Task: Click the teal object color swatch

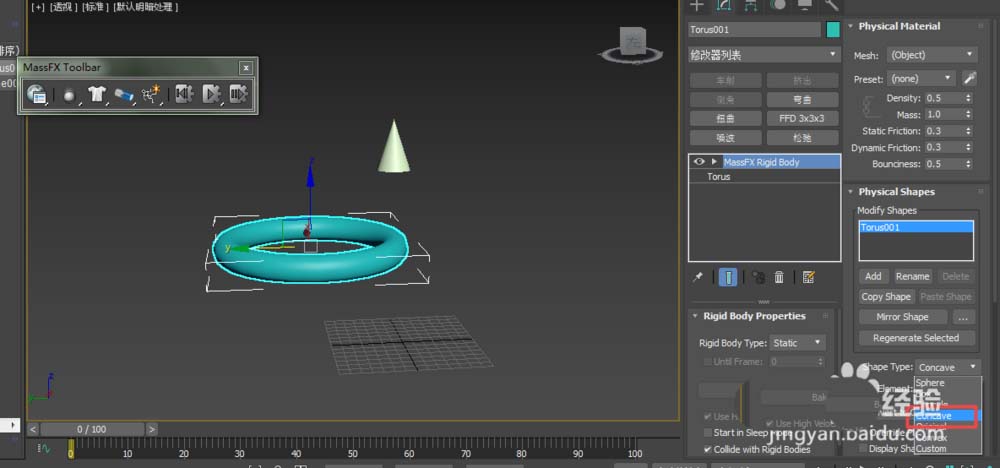Action: click(833, 30)
